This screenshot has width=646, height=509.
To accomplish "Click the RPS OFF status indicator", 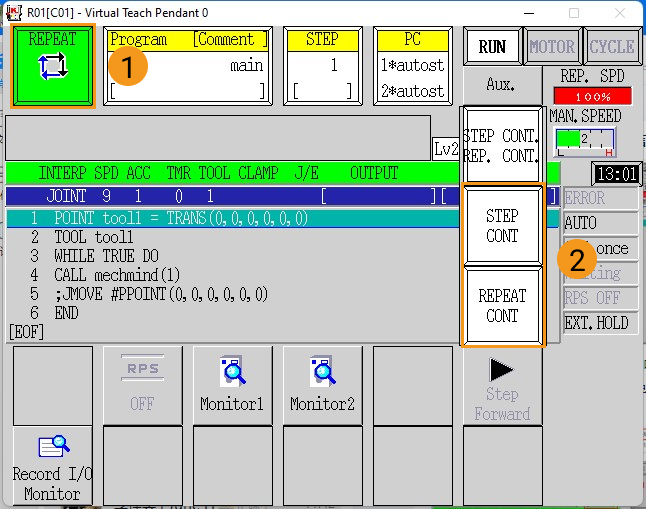I will pos(600,298).
